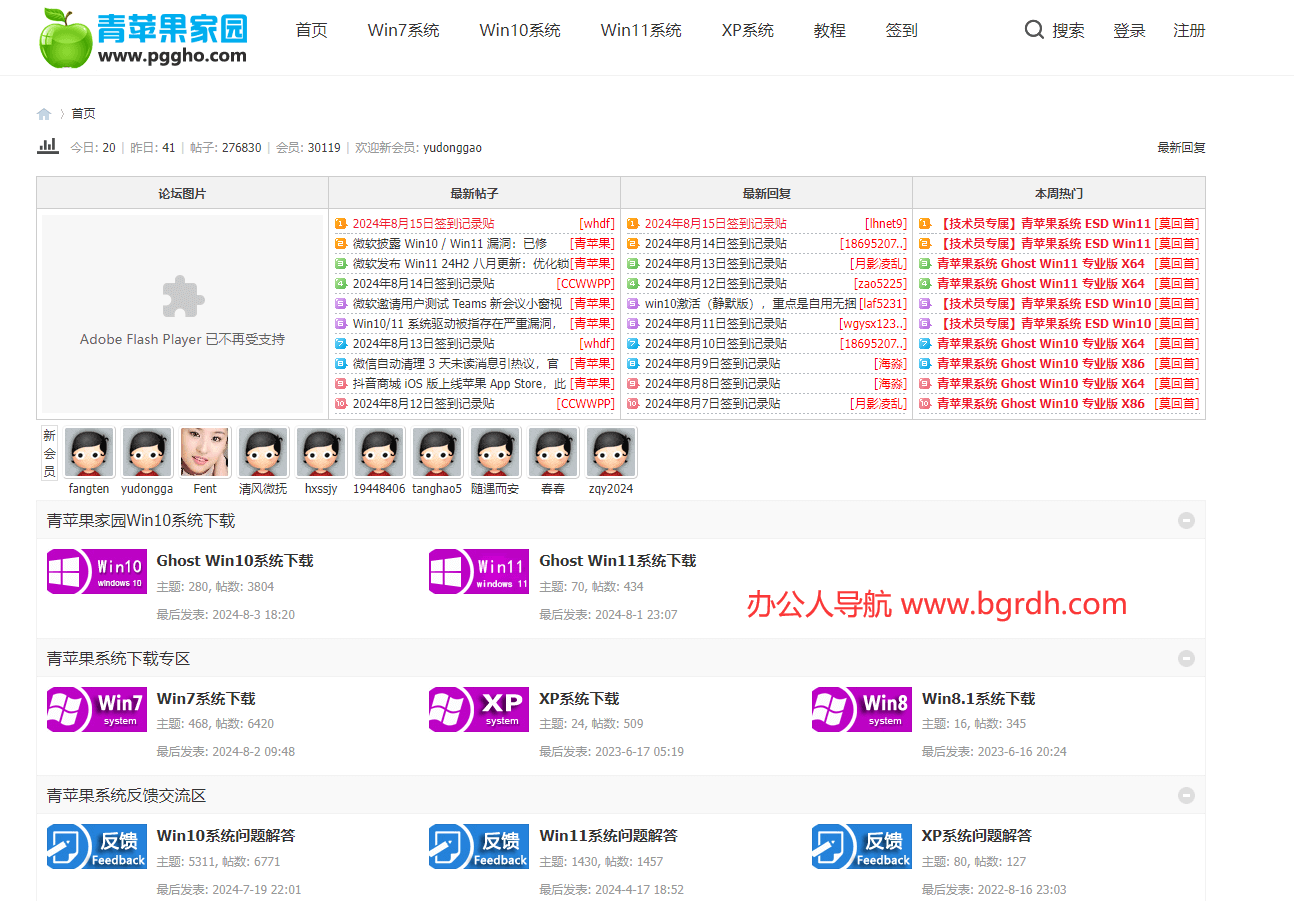Open the Ghost Win11 forum icon

click(479, 571)
